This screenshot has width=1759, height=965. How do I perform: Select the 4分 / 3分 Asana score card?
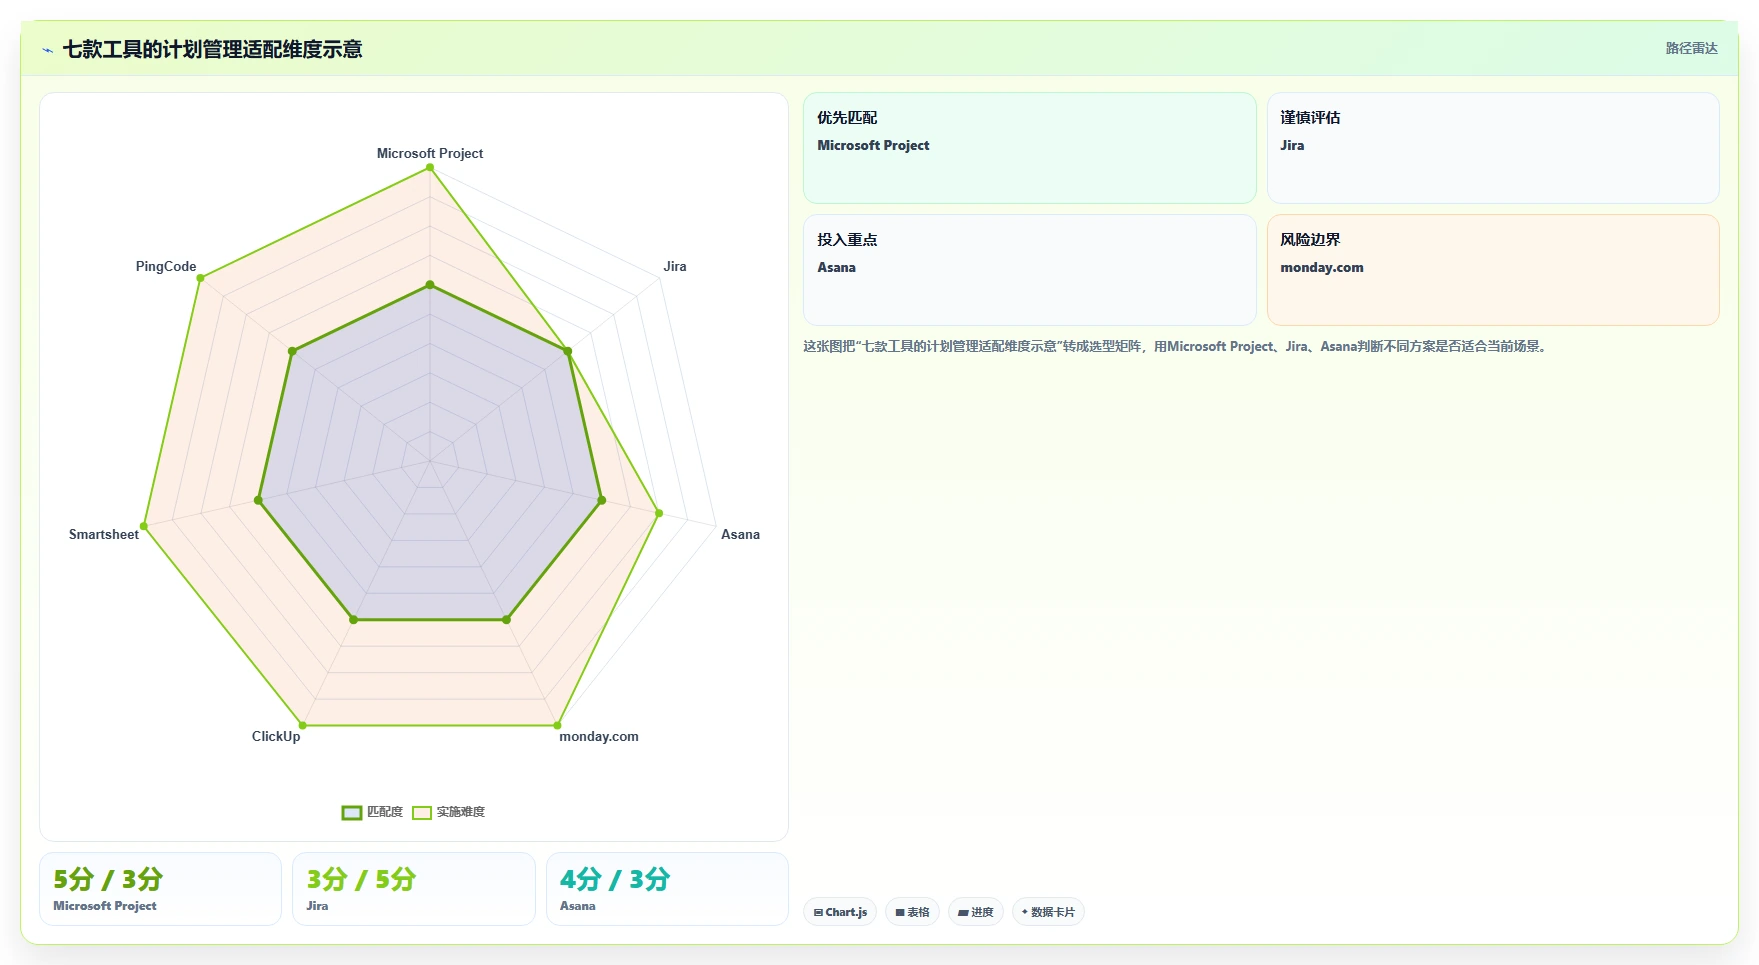pos(667,889)
